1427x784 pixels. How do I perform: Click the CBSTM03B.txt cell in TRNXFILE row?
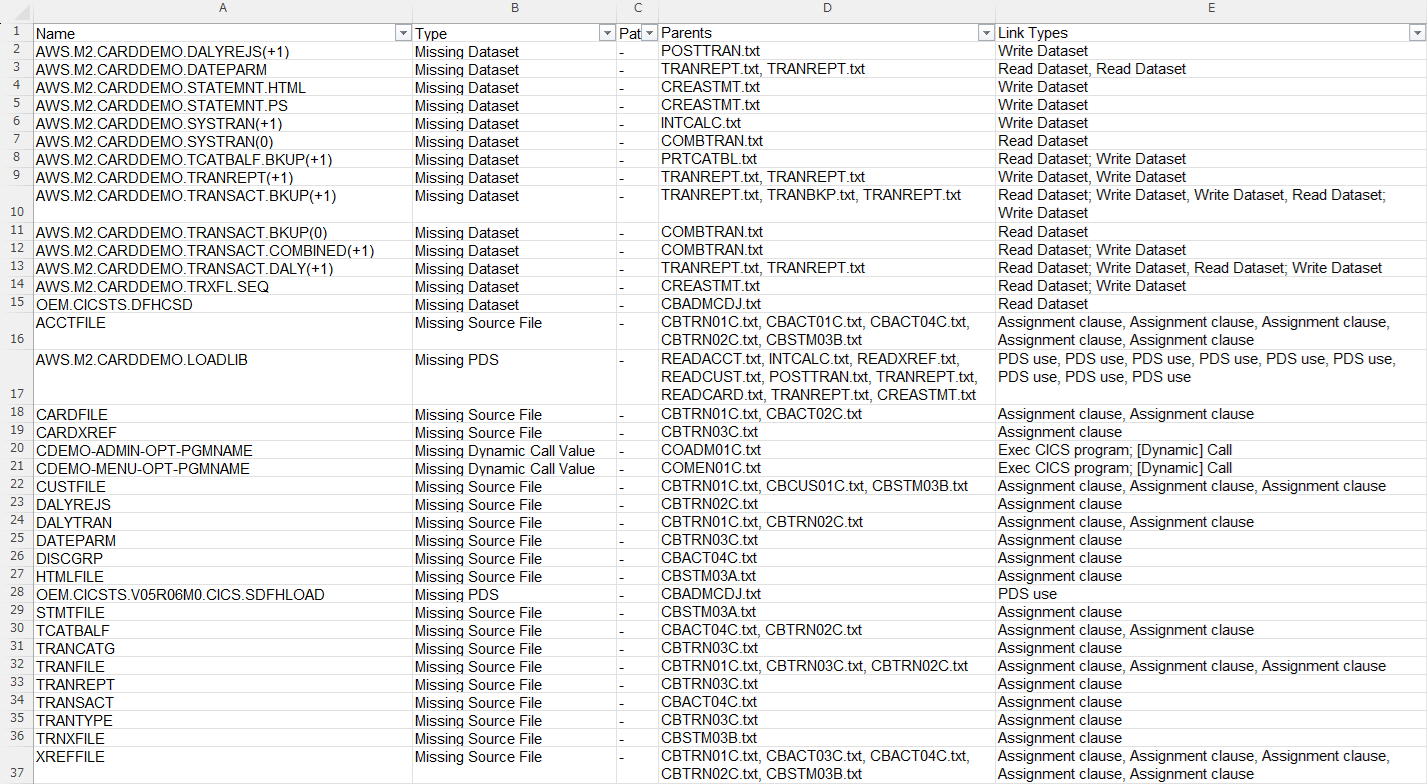click(x=827, y=738)
